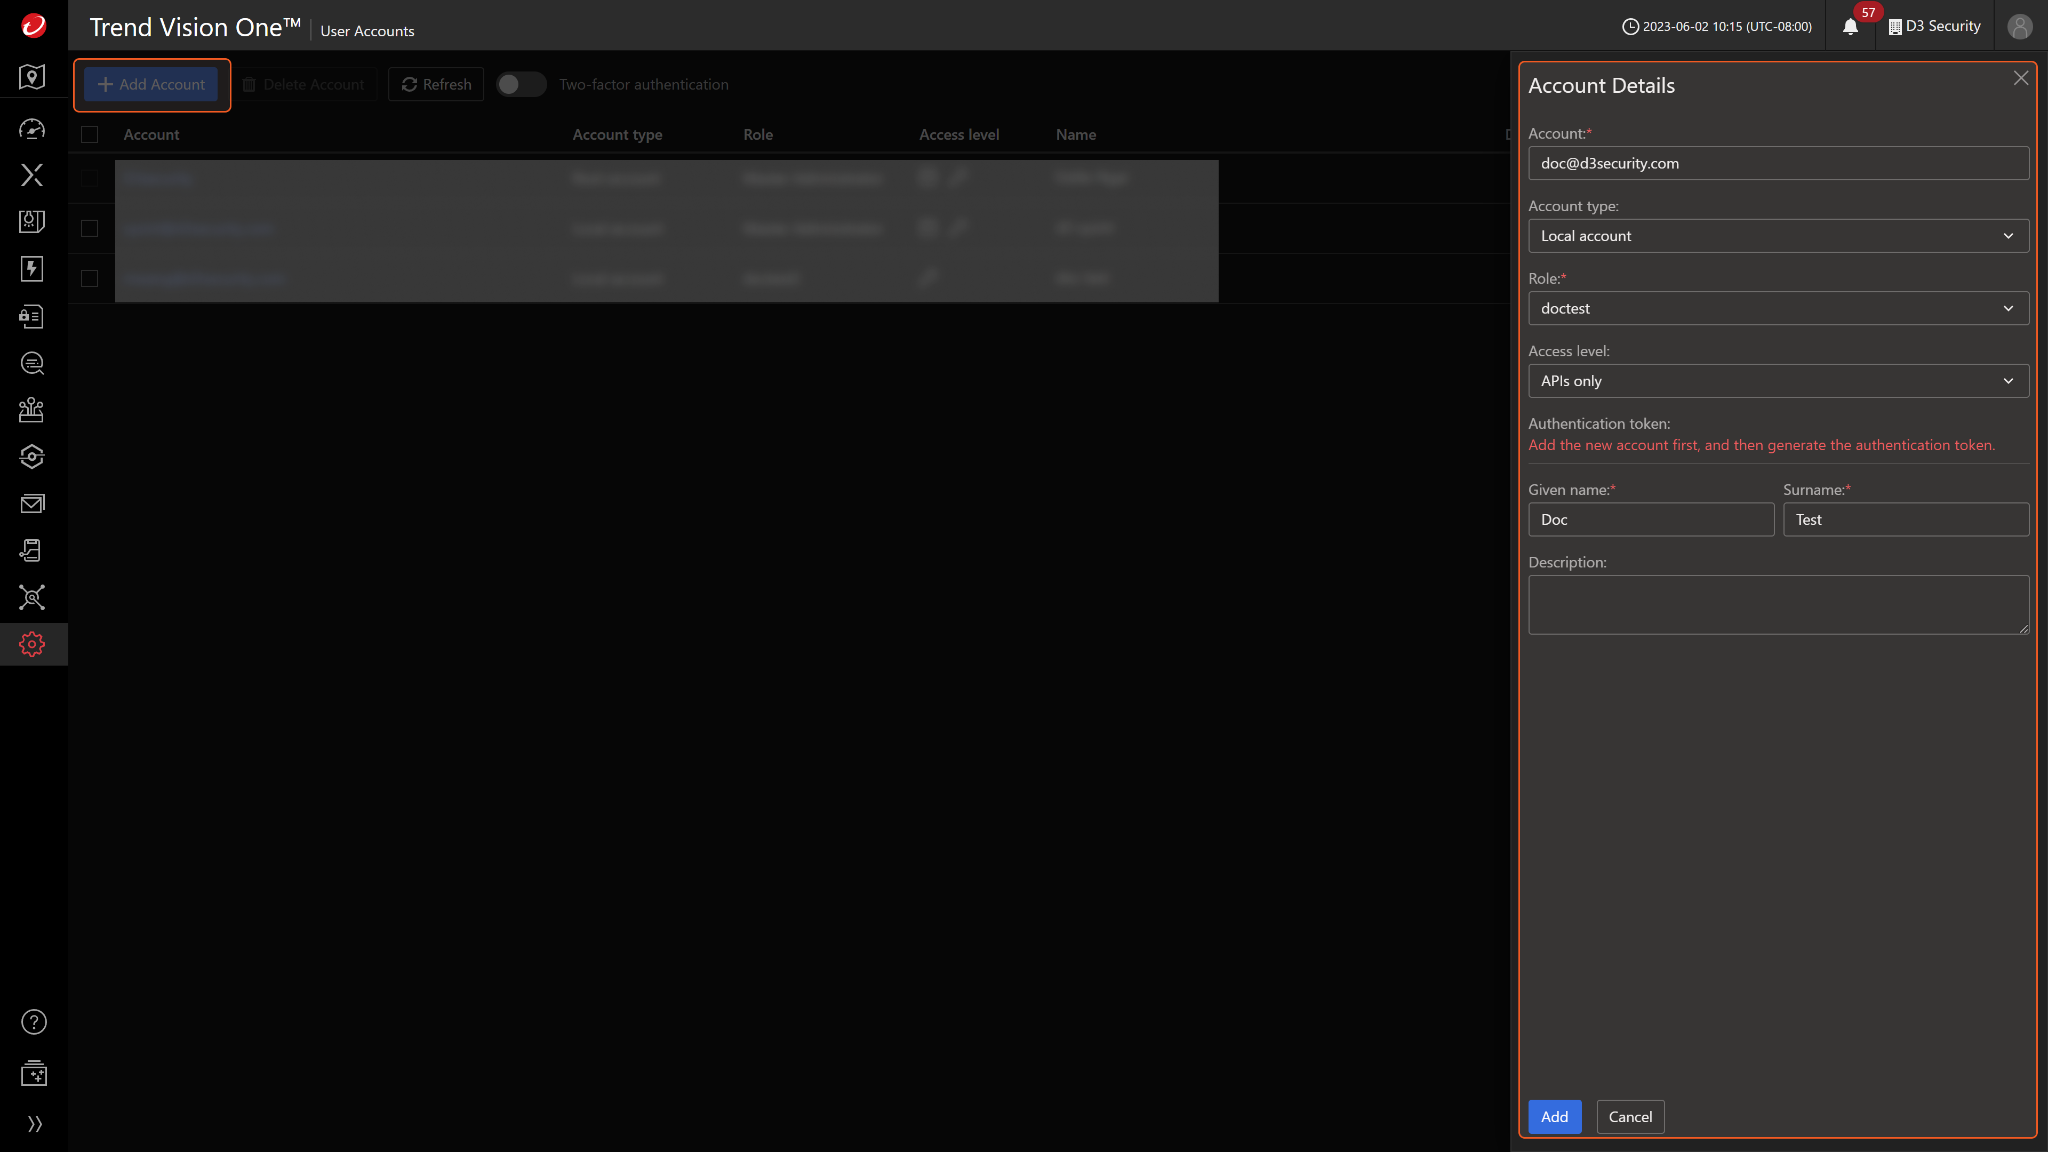Open the XDR X icon in sidebar
2048x1152 pixels.
pyautogui.click(x=32, y=175)
